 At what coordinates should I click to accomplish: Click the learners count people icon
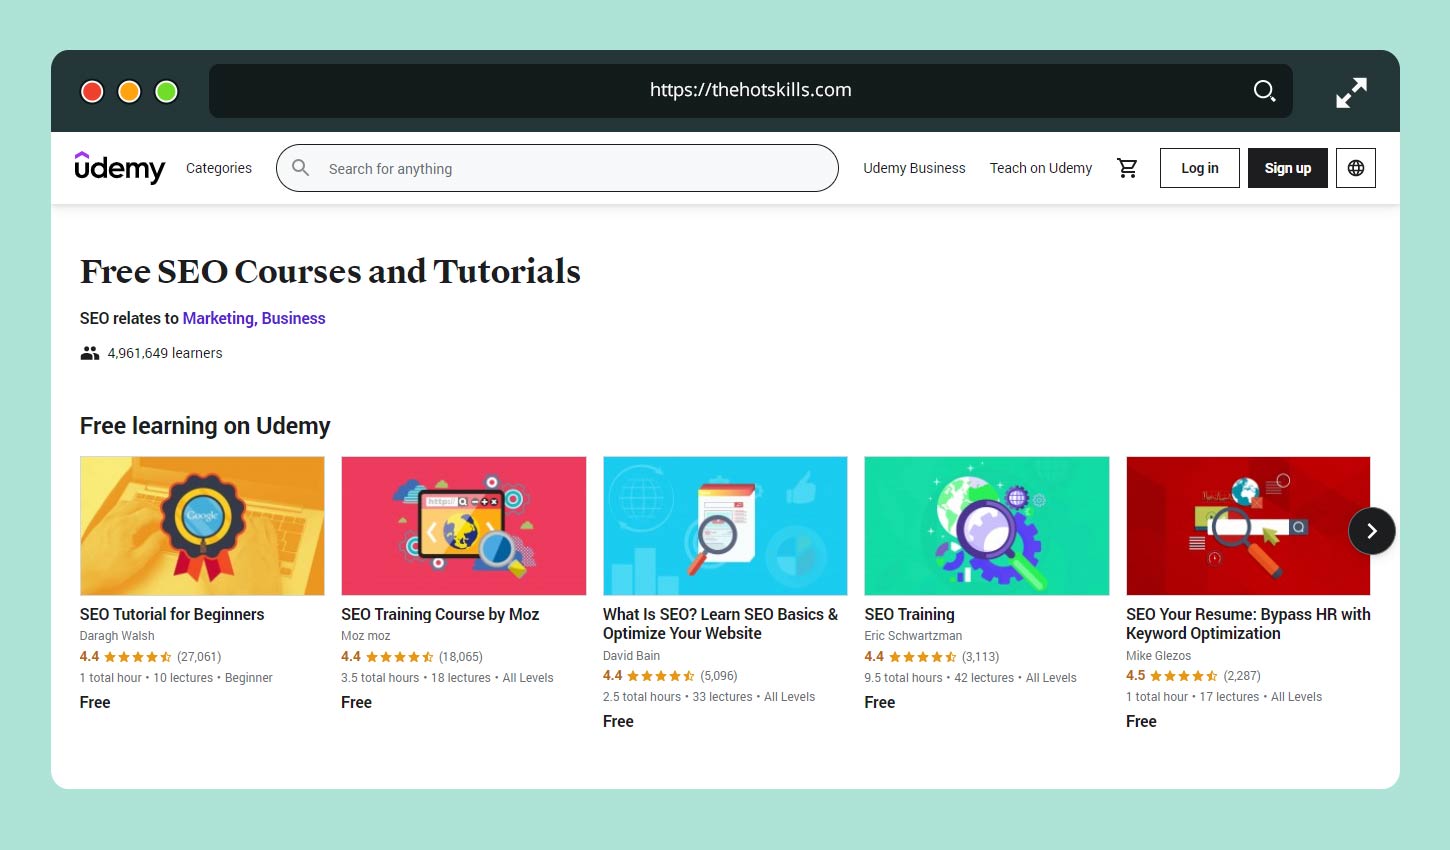click(x=89, y=352)
